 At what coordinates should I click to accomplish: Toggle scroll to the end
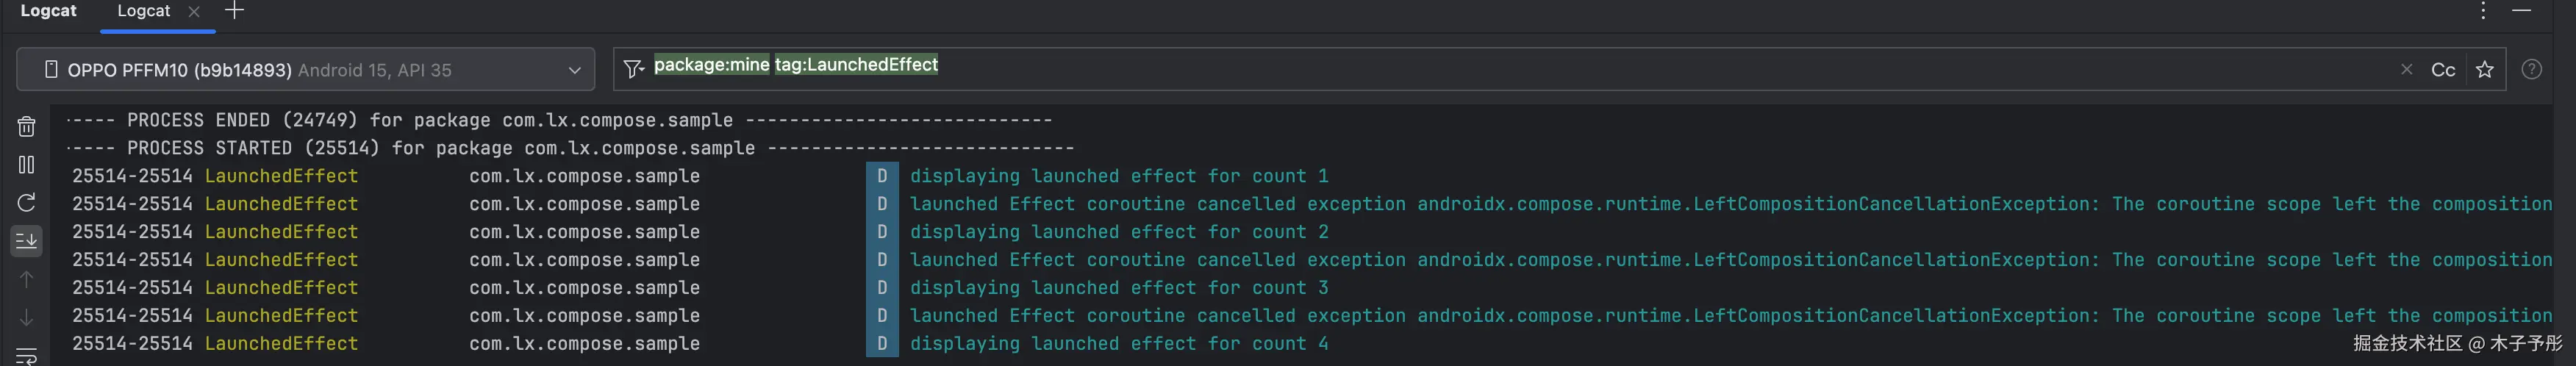pyautogui.click(x=27, y=240)
